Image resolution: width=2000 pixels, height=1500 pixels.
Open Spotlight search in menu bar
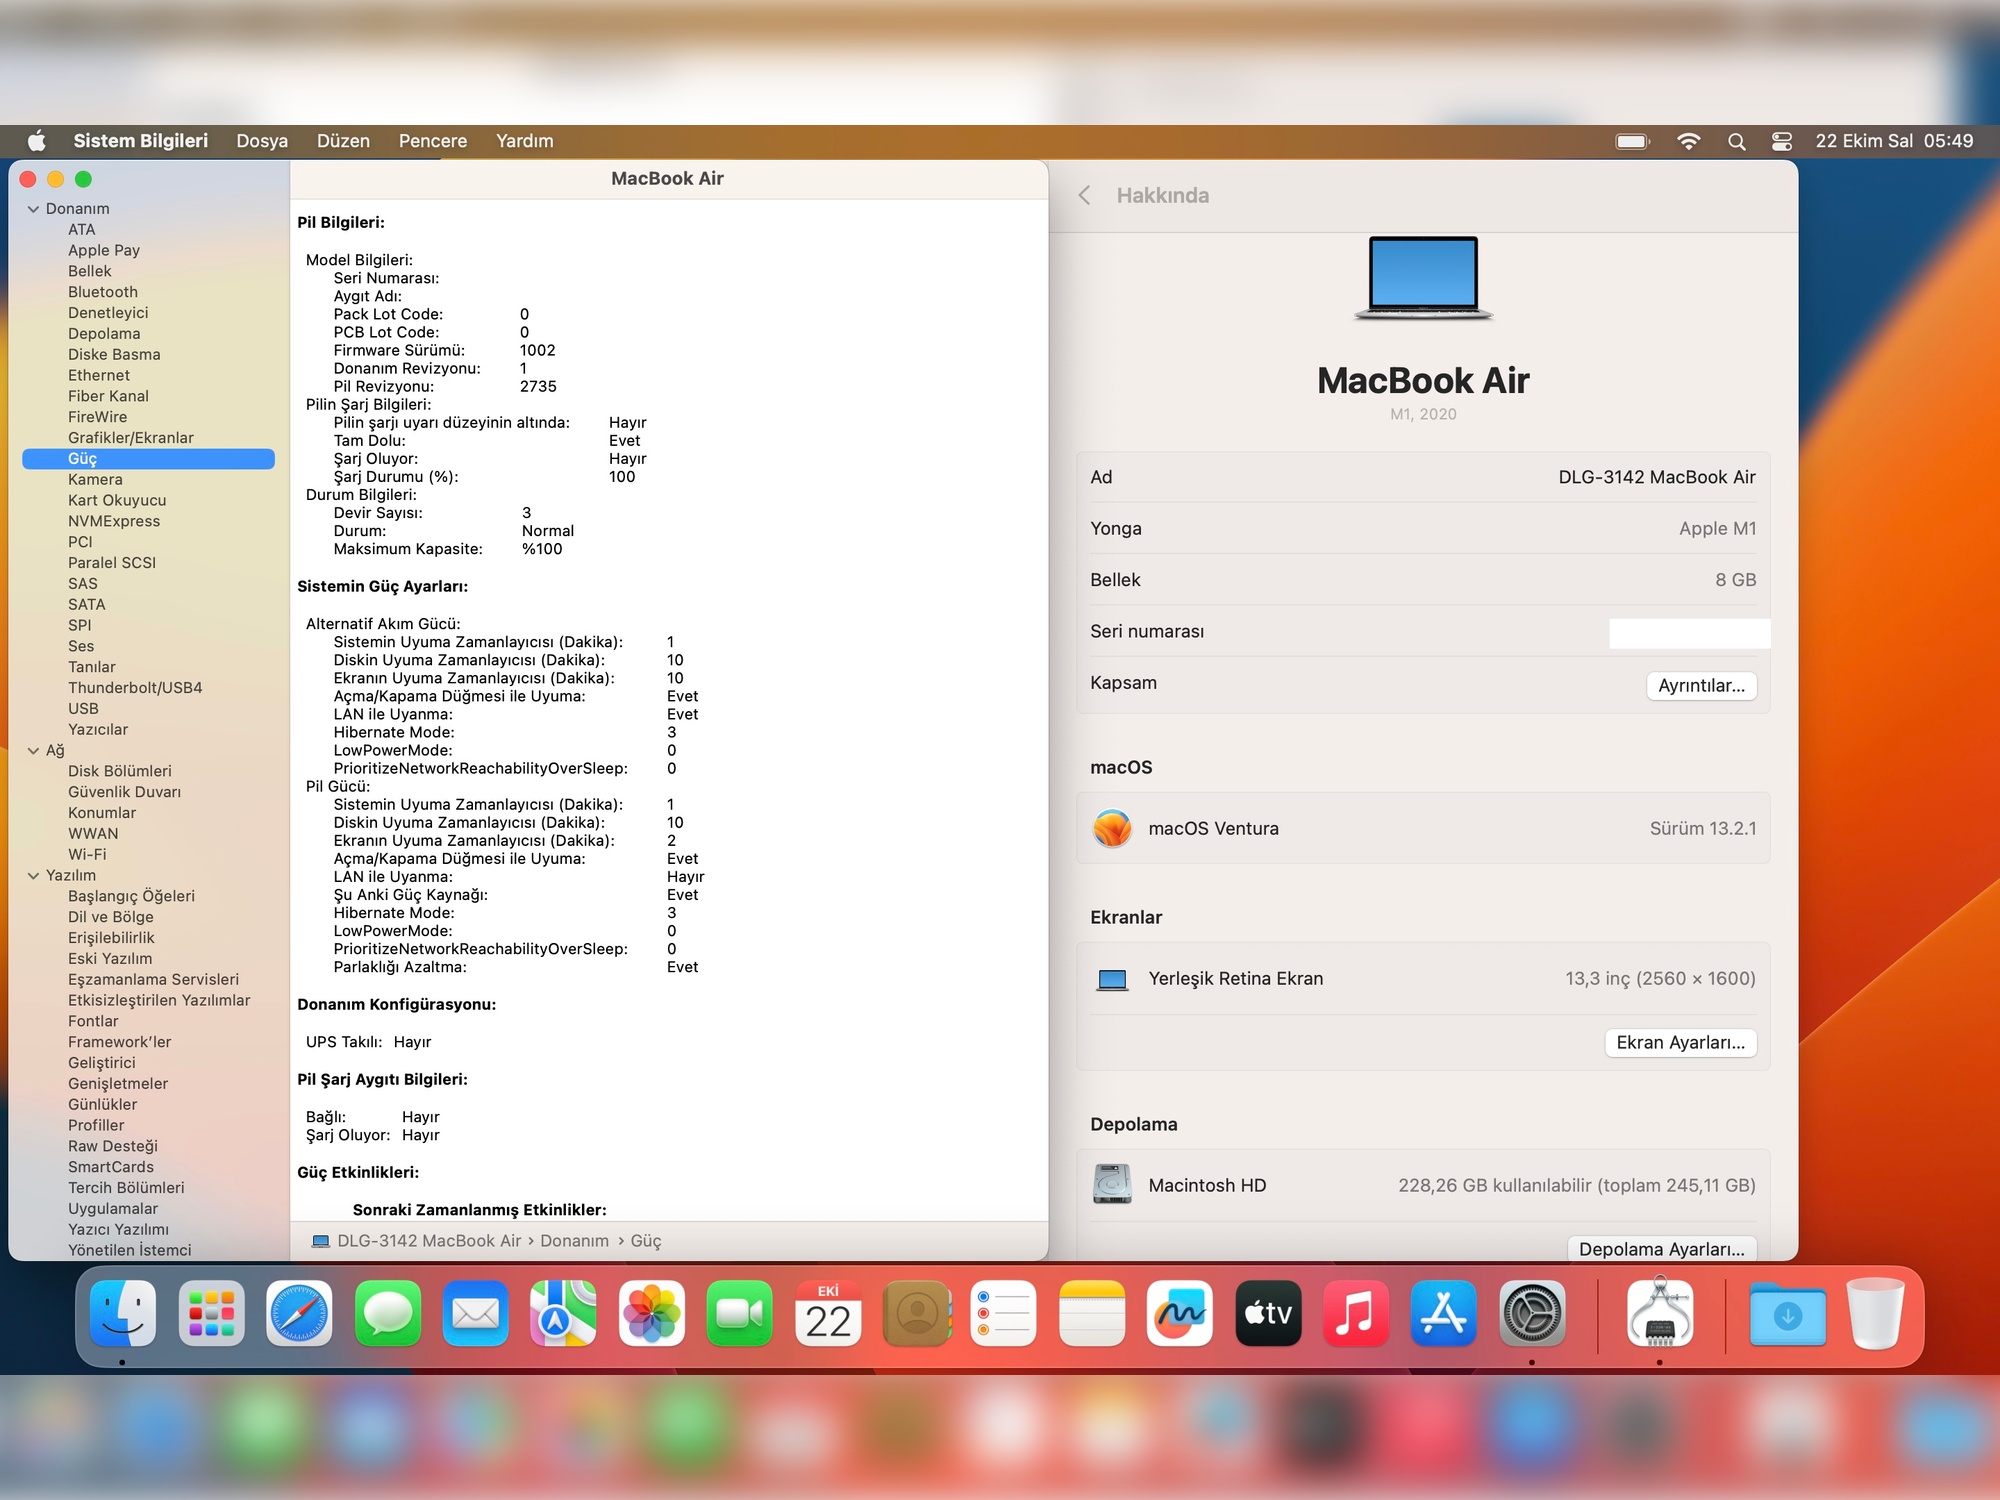(x=1737, y=141)
